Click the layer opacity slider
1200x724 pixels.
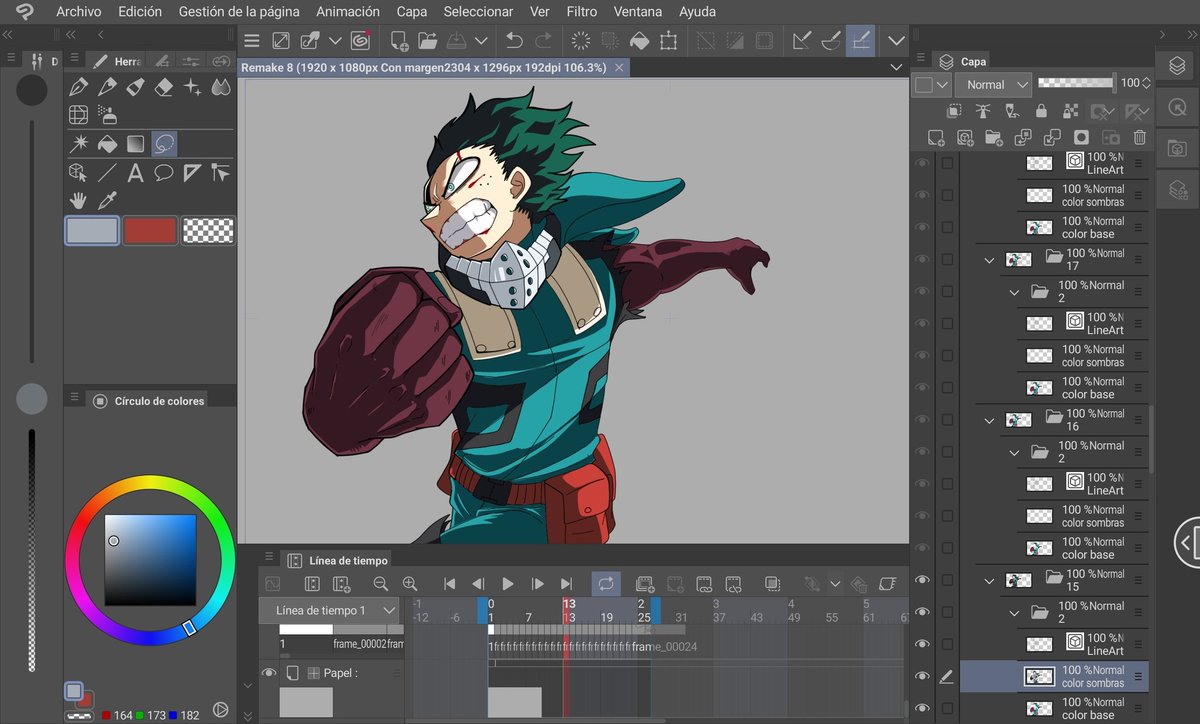pyautogui.click(x=1076, y=83)
